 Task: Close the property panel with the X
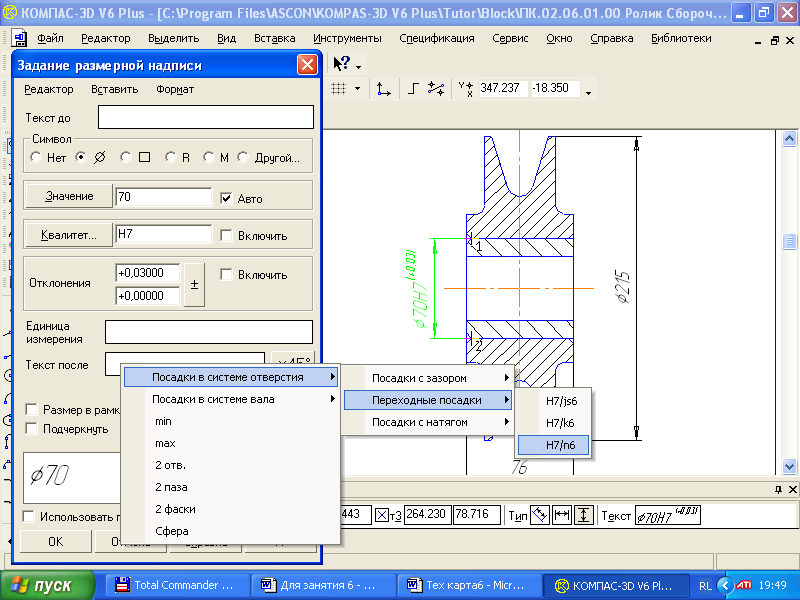pos(792,489)
